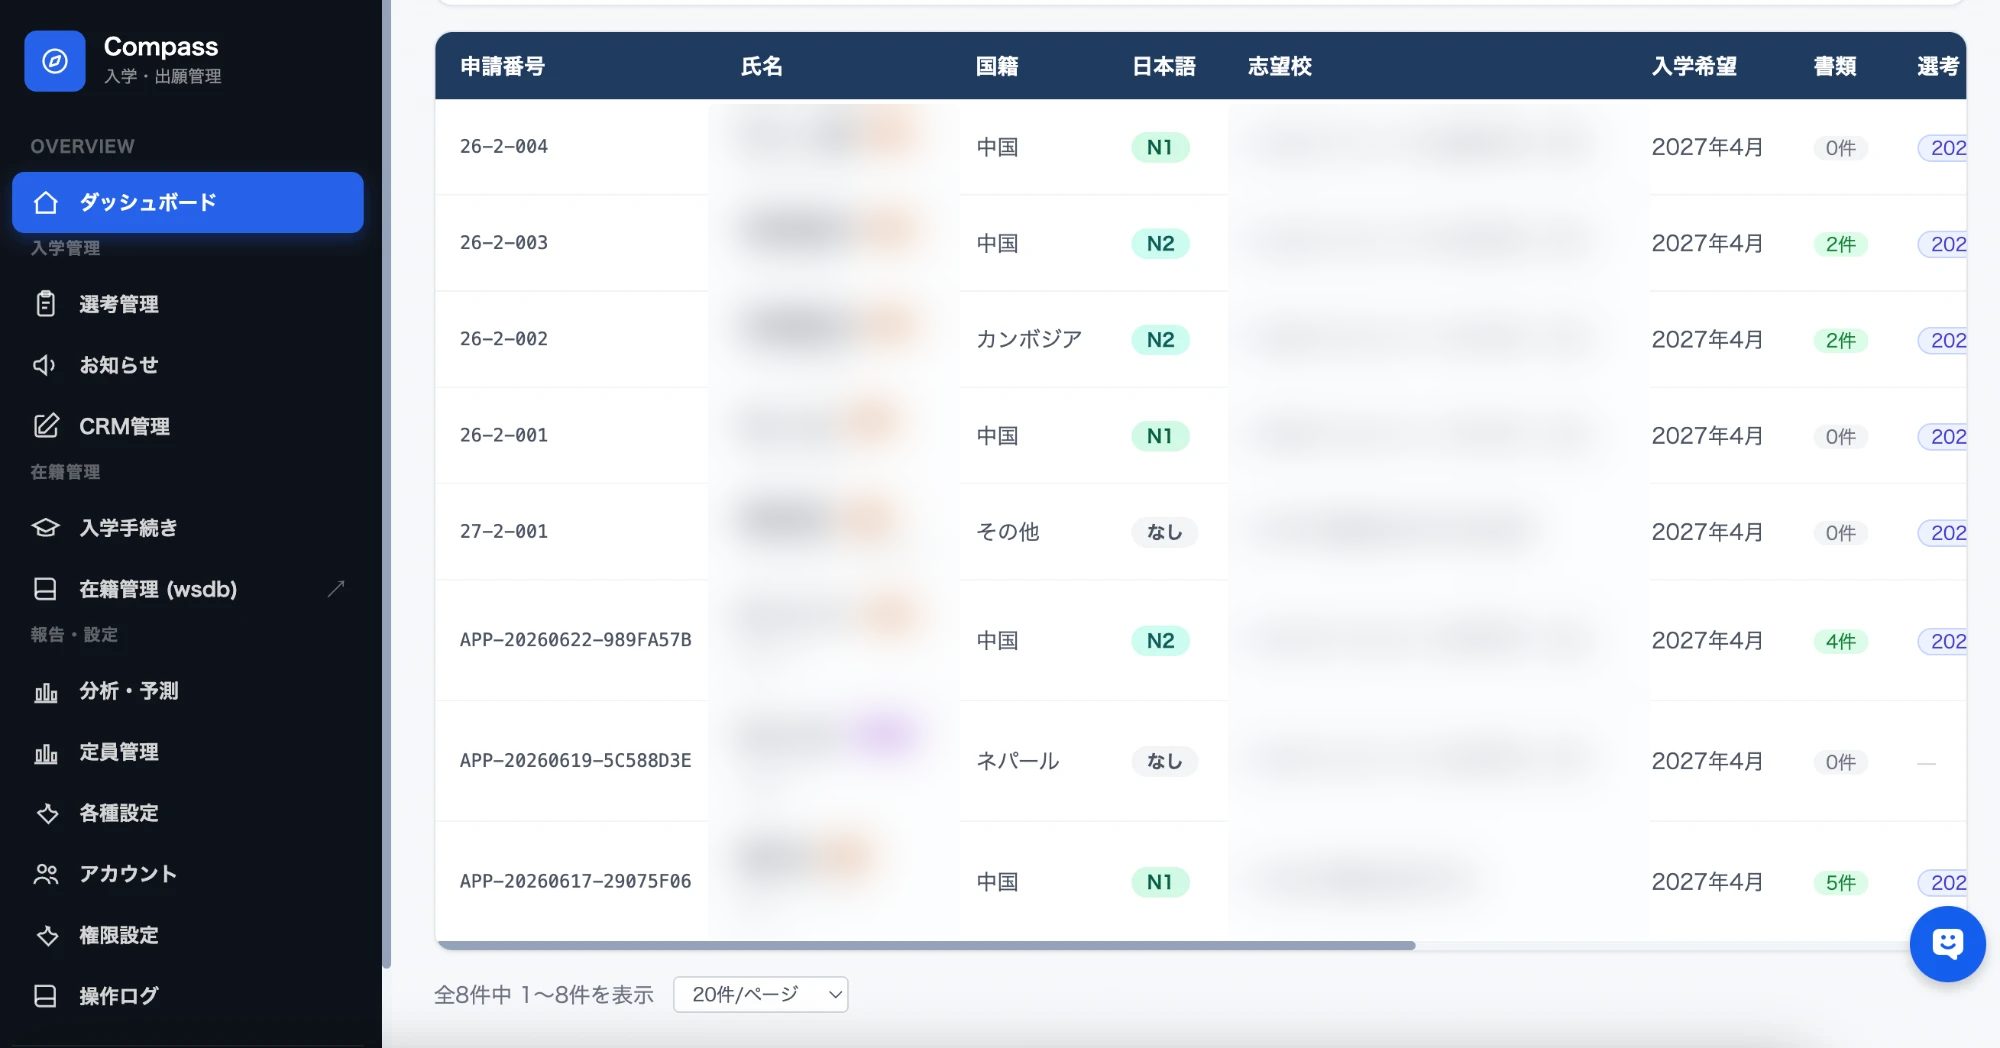
Task: Click the external link arrow beside 在籍管理
Action: point(336,589)
